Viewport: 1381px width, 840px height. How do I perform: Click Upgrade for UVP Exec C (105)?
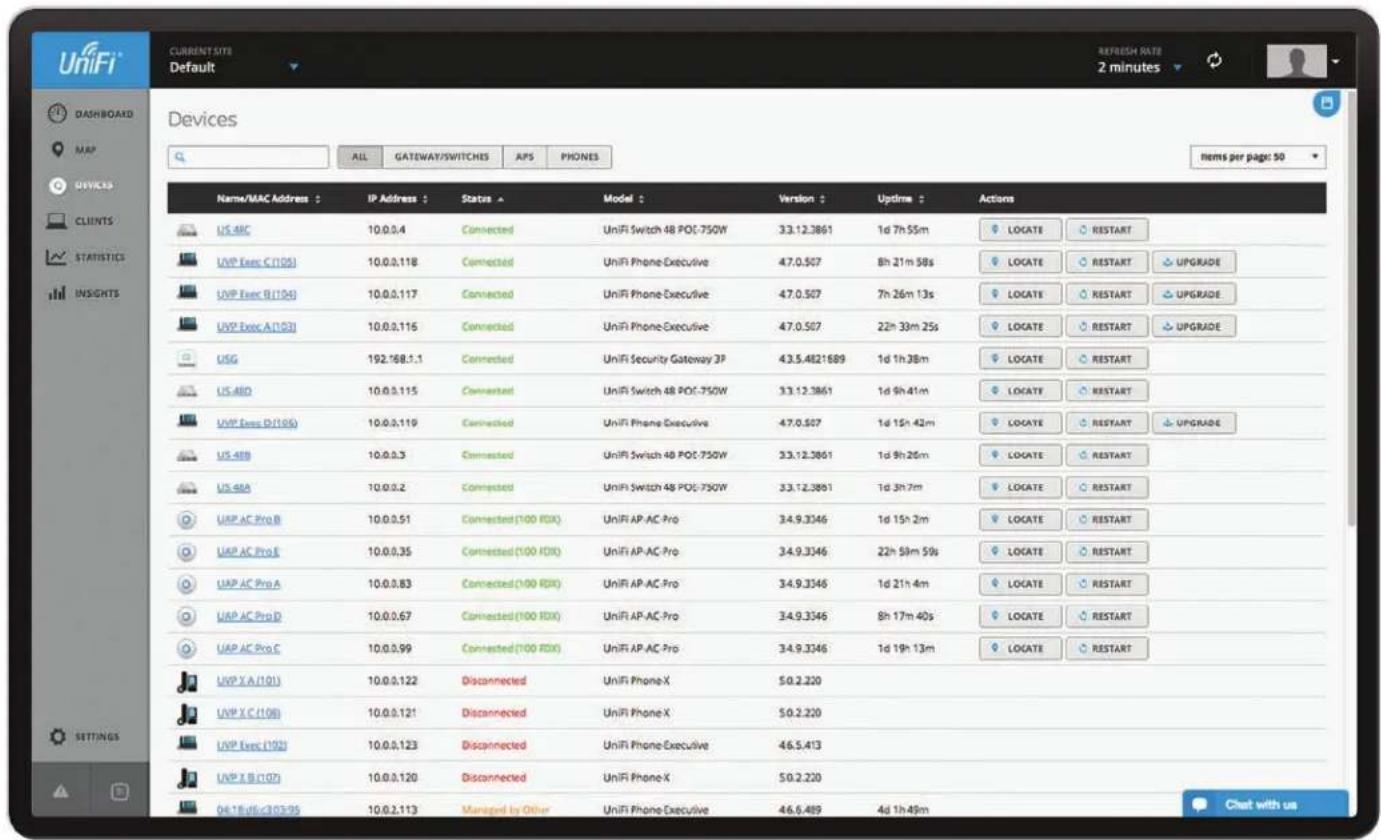(x=1194, y=262)
